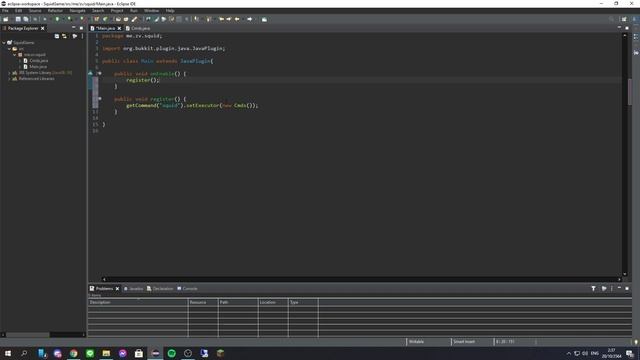Open the Outline icon in right trim
Screen dimensions: 640x360
point(636,37)
